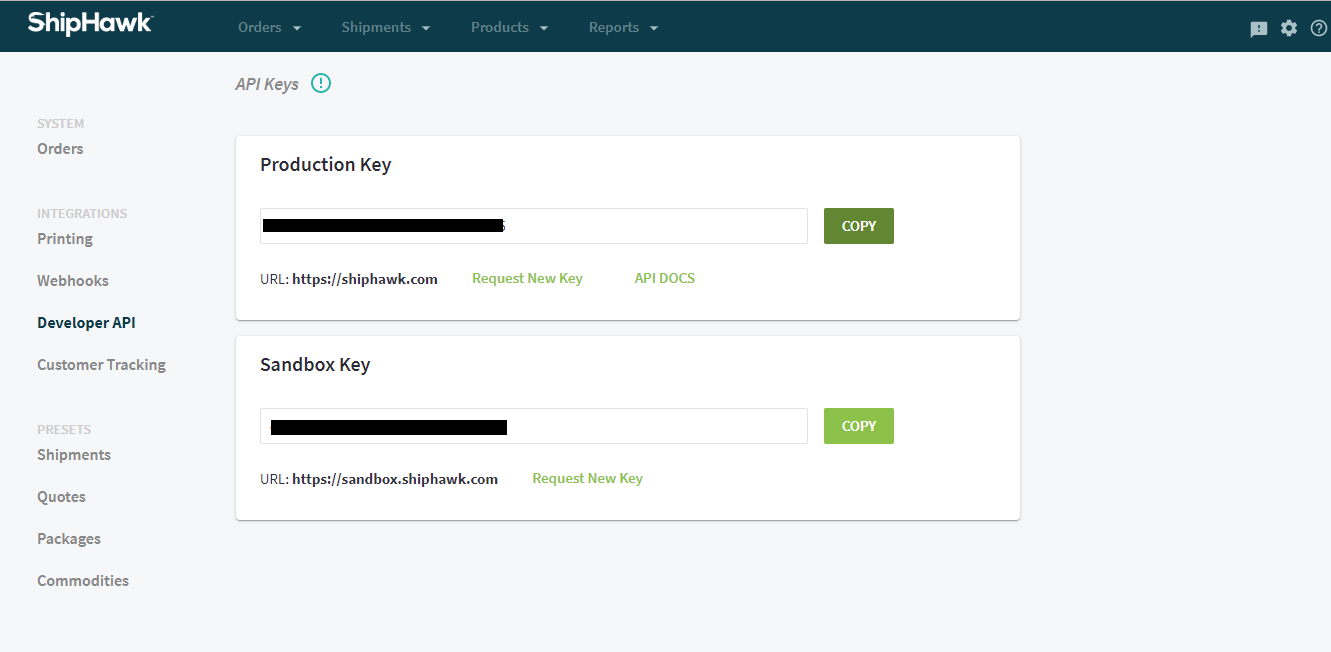This screenshot has height=652, width=1331.
Task: Open the API DOCS link
Action: [x=665, y=278]
